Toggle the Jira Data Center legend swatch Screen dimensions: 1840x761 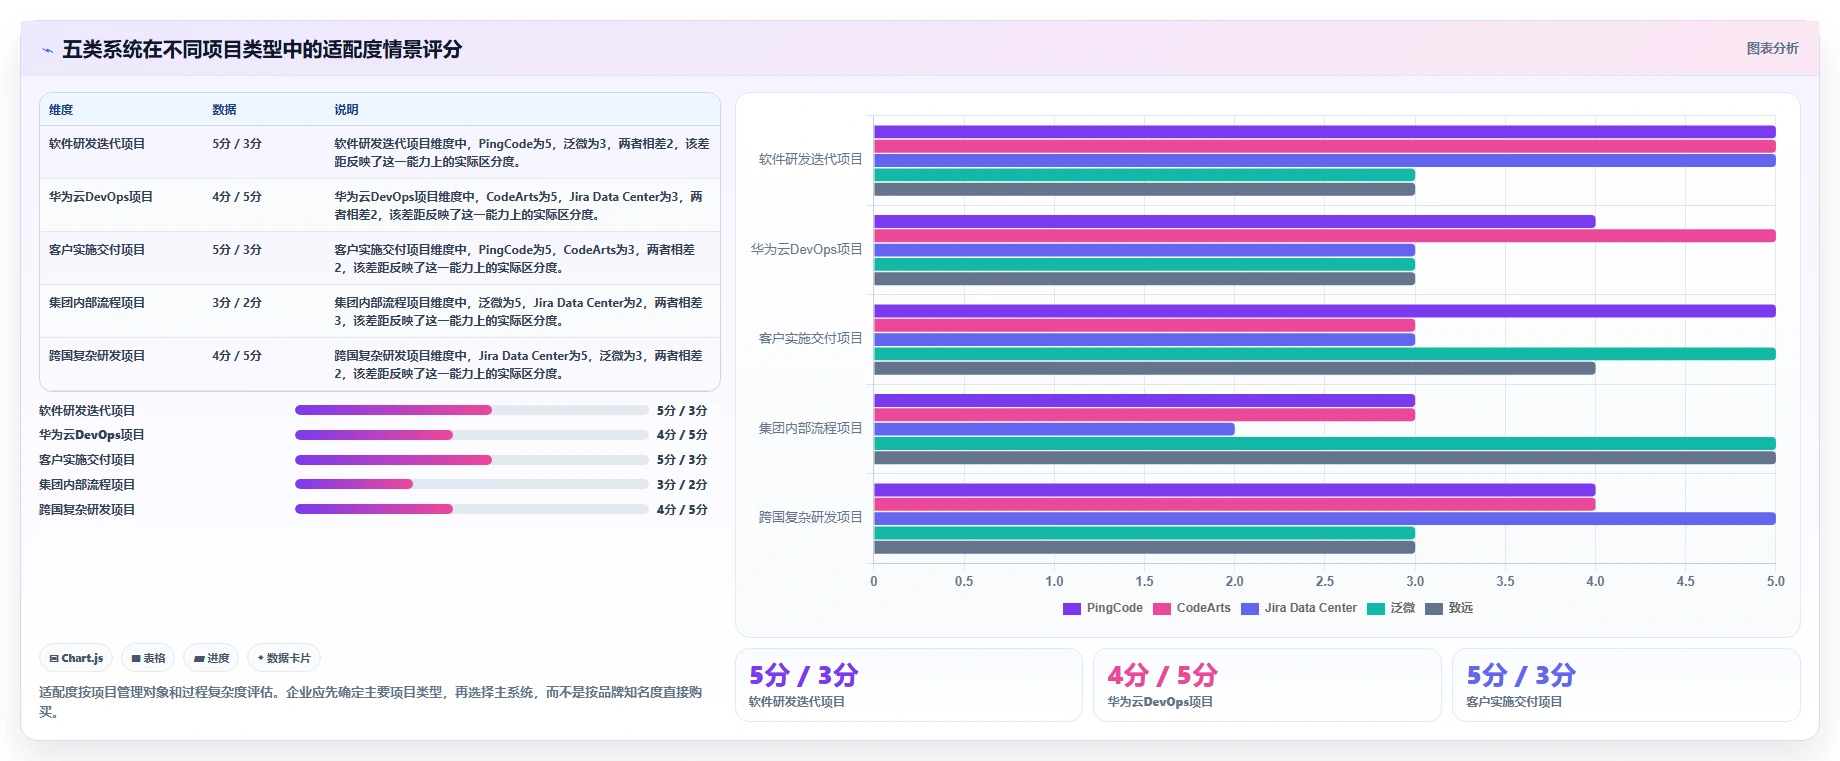coord(1250,608)
